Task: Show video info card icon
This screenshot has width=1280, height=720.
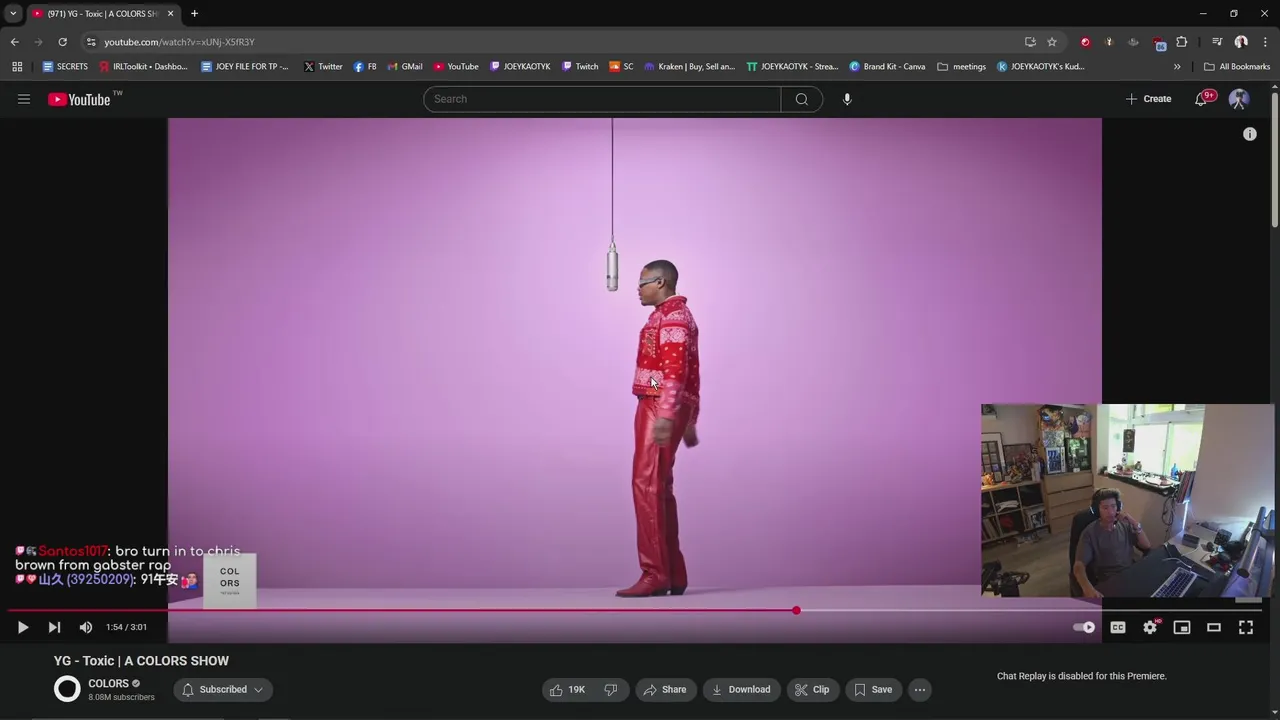Action: (x=1250, y=134)
